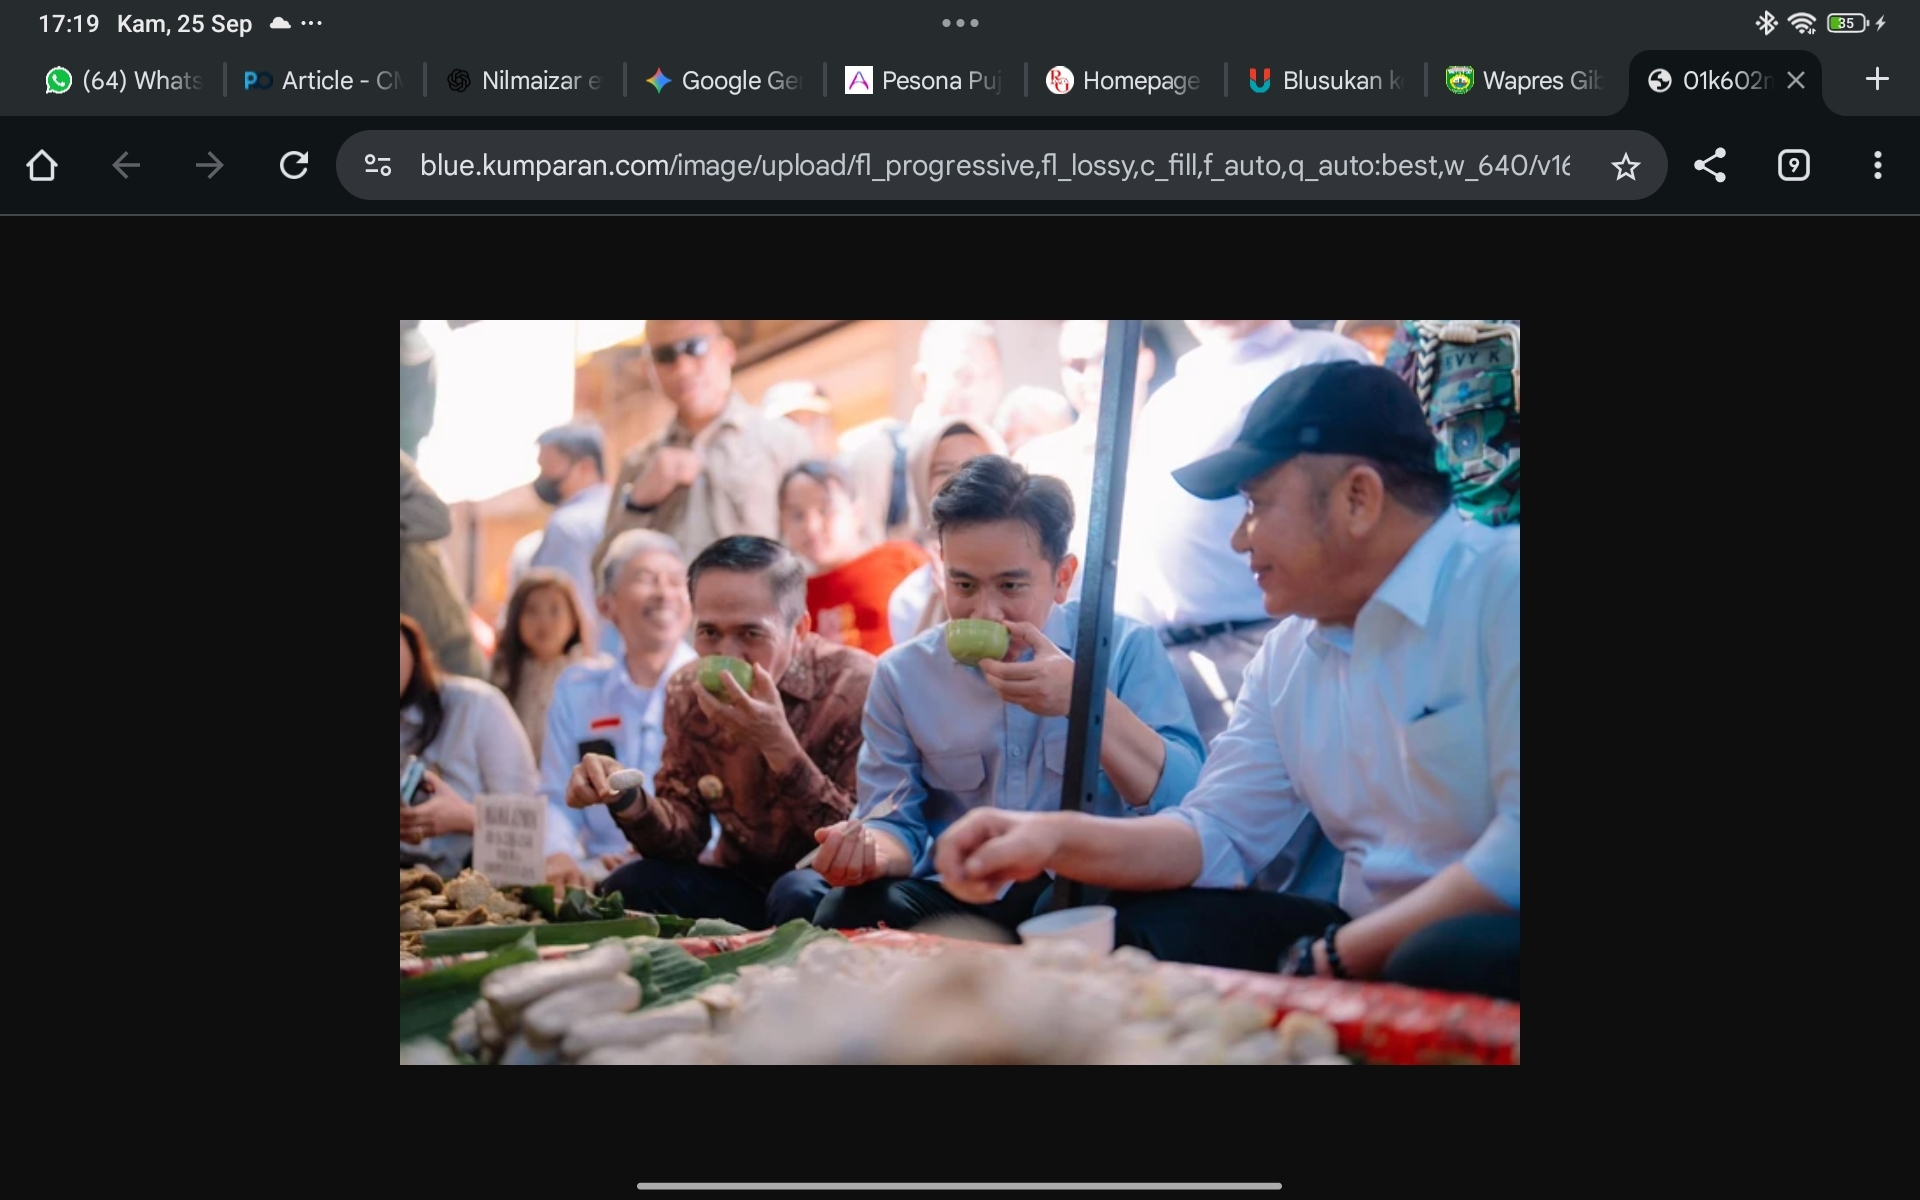Switch to the Article - CM tab
This screenshot has width=1920, height=1200.
pyautogui.click(x=324, y=80)
